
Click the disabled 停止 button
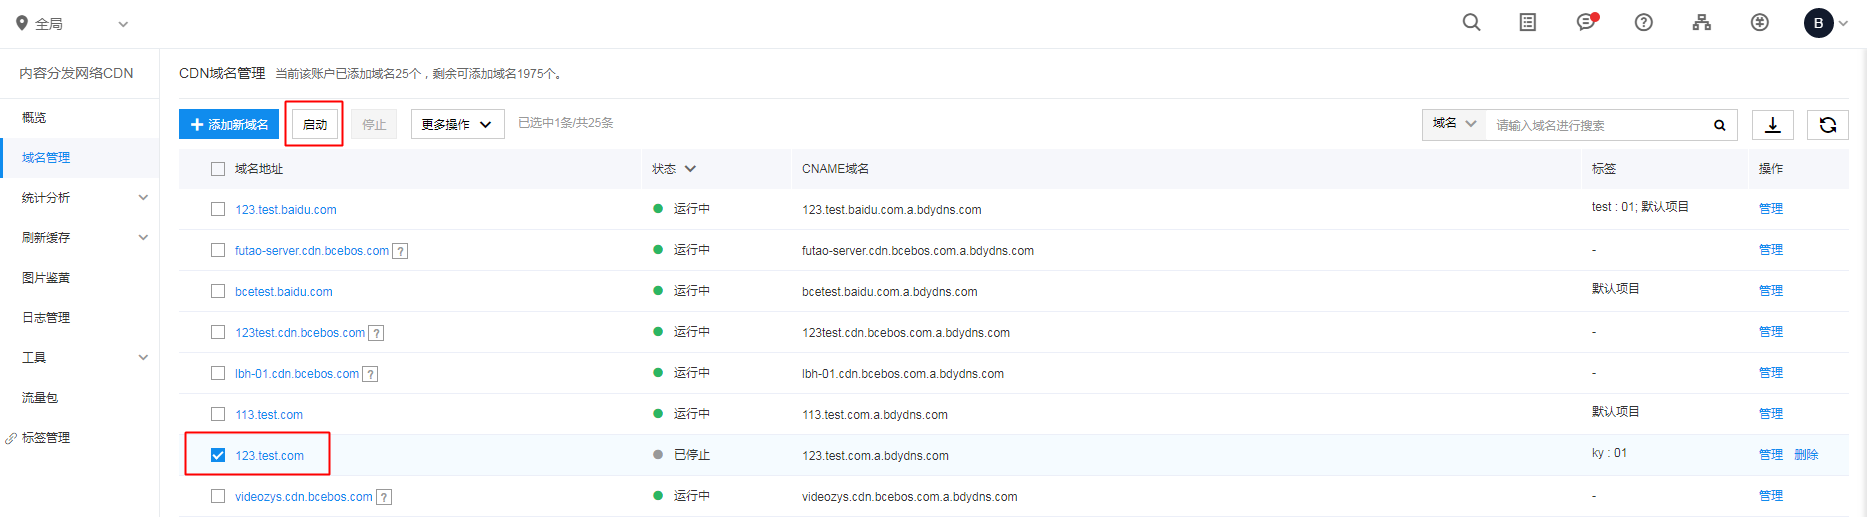(374, 125)
